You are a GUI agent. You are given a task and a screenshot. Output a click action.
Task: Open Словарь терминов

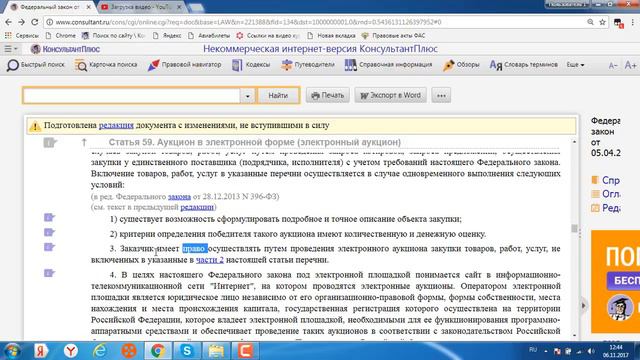tap(523, 65)
